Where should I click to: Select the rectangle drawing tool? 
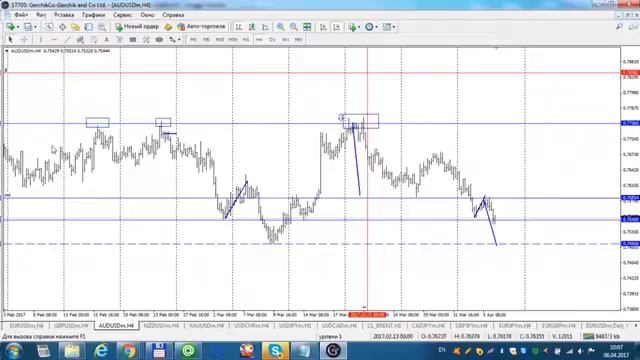click(x=133, y=40)
